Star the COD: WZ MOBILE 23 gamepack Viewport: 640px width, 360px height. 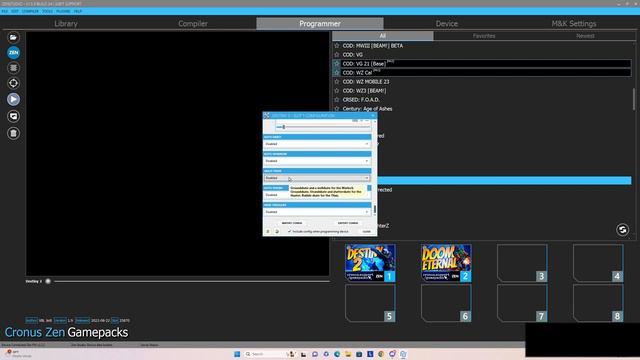click(x=337, y=82)
